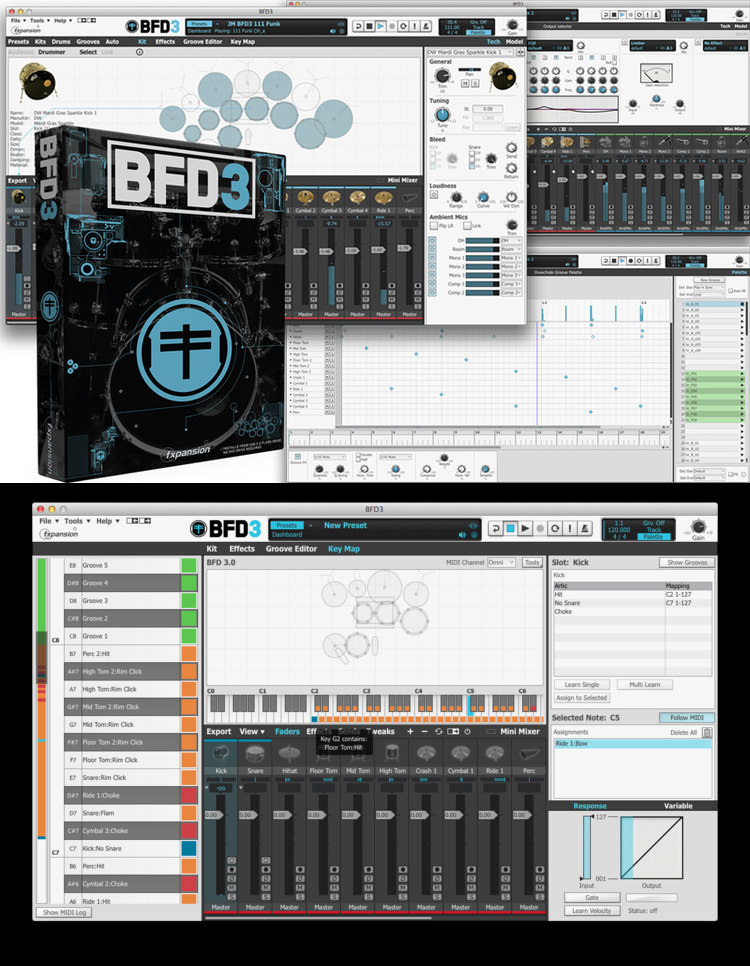The image size is (750, 966).
Task: Turn the Gain knob in the Key Map window
Action: coord(698,527)
